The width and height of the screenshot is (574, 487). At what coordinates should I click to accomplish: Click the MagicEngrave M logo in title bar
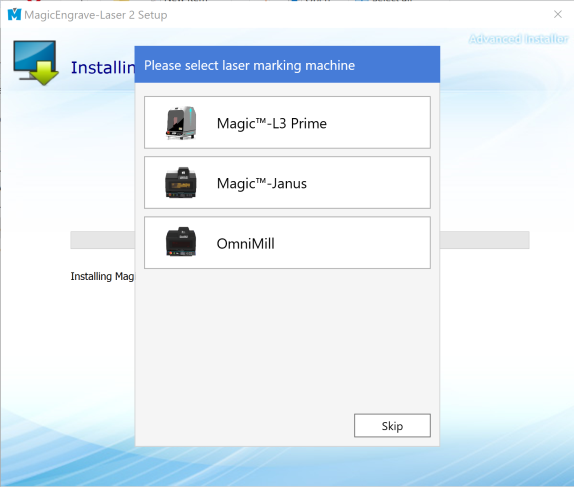[14, 15]
